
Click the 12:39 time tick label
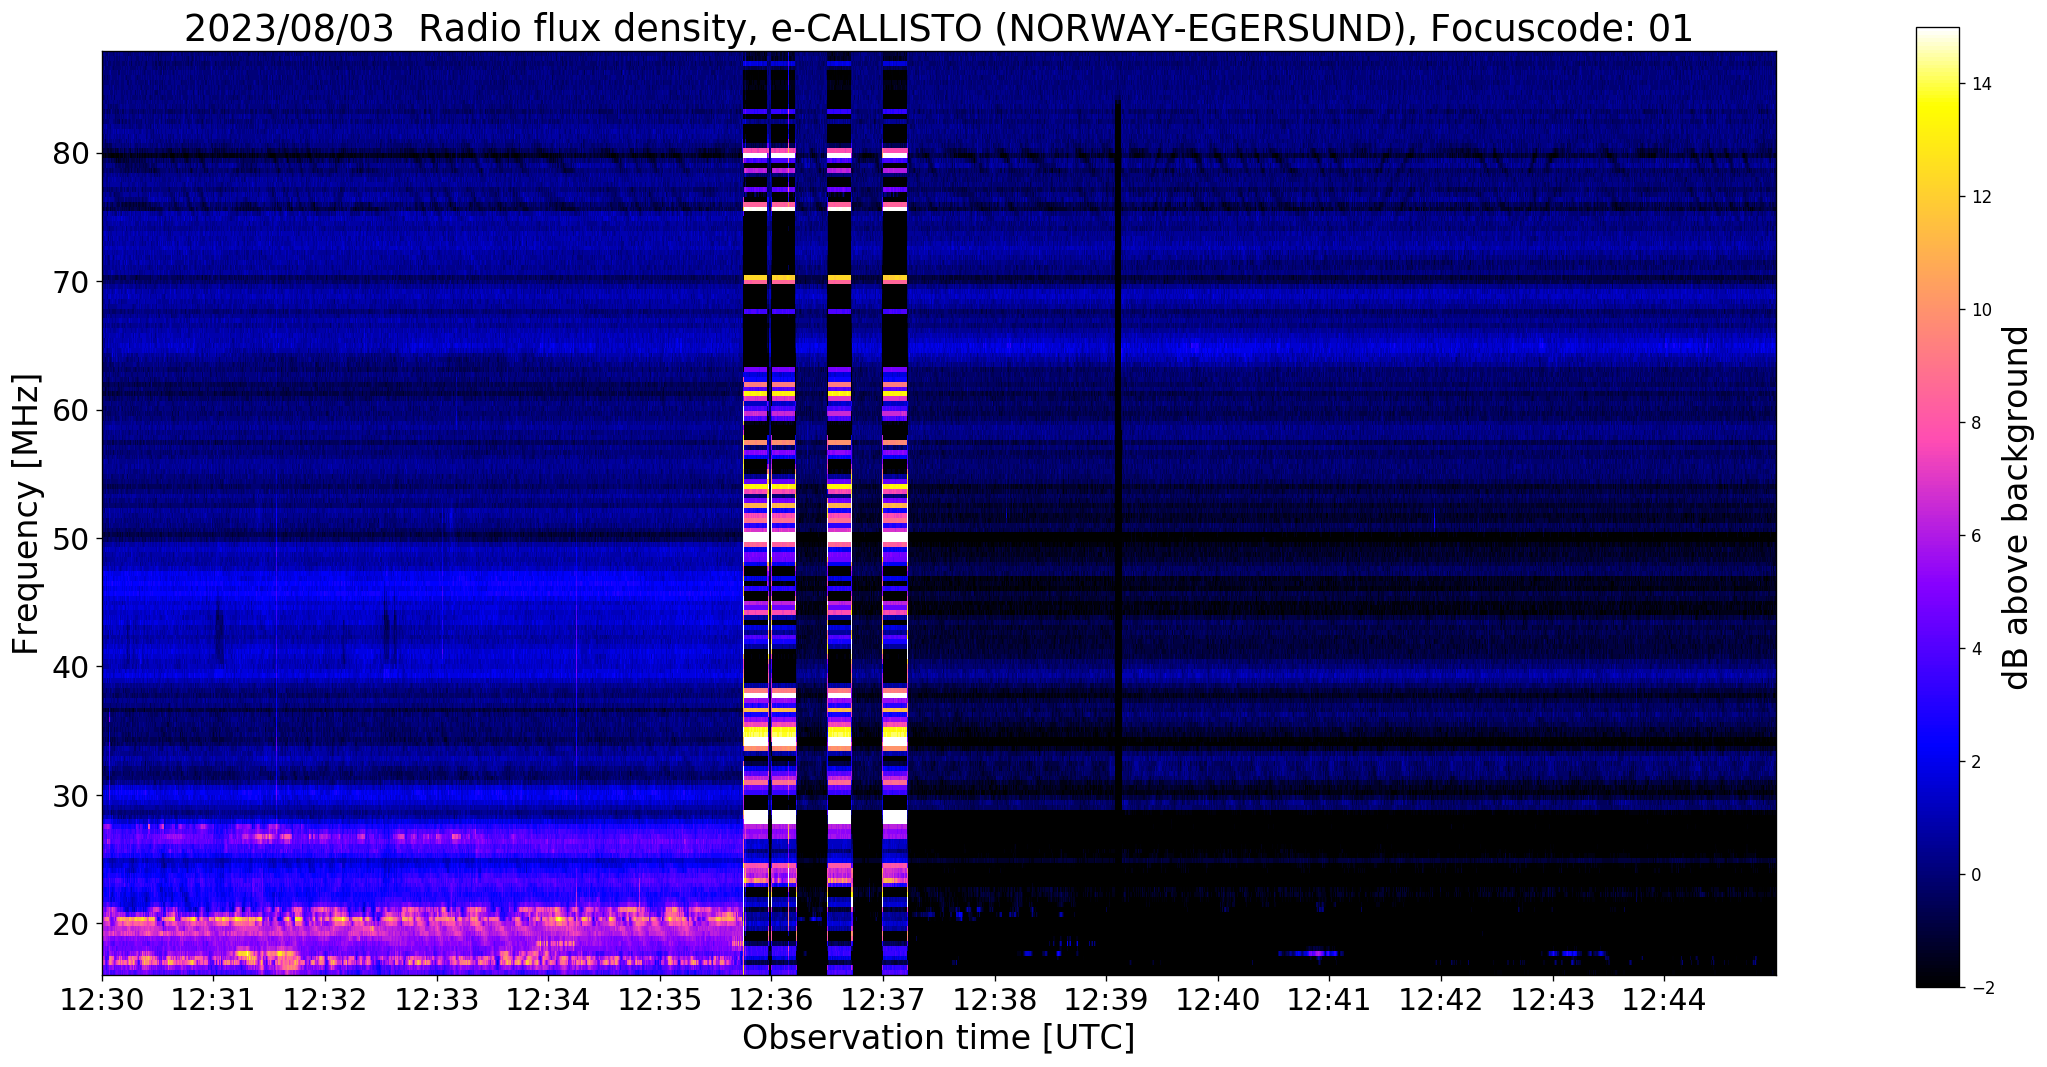(1106, 998)
